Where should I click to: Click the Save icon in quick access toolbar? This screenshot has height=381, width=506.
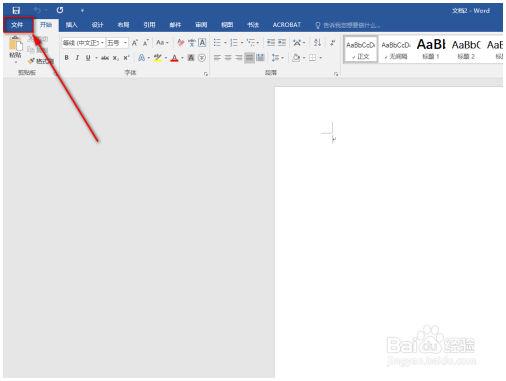coord(16,10)
